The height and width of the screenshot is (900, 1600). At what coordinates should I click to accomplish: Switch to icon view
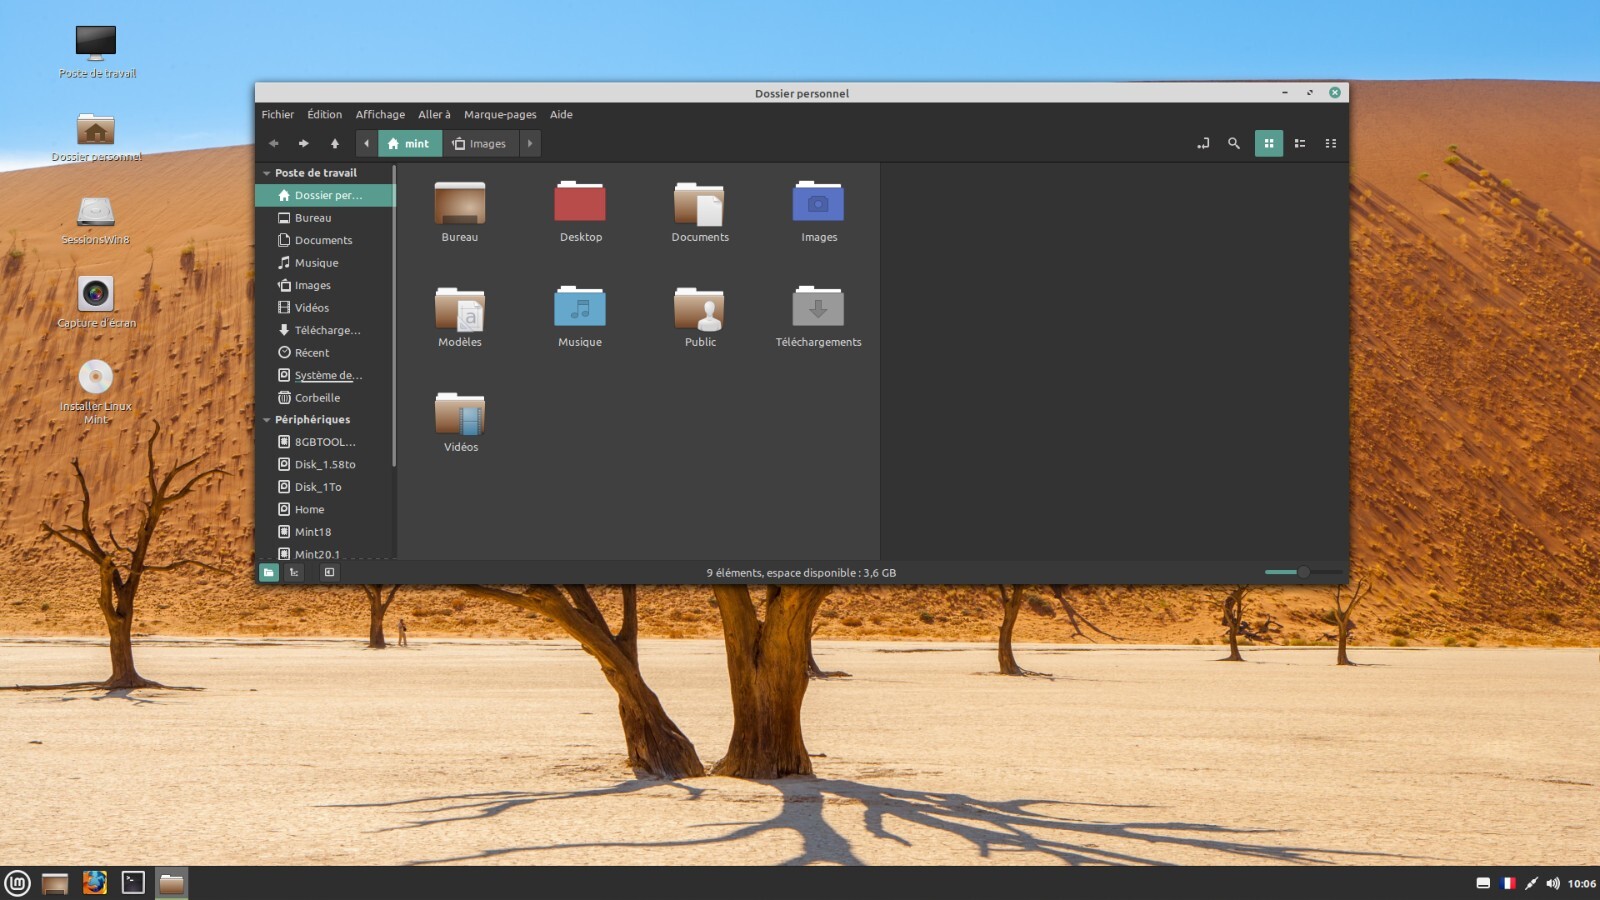click(1269, 143)
